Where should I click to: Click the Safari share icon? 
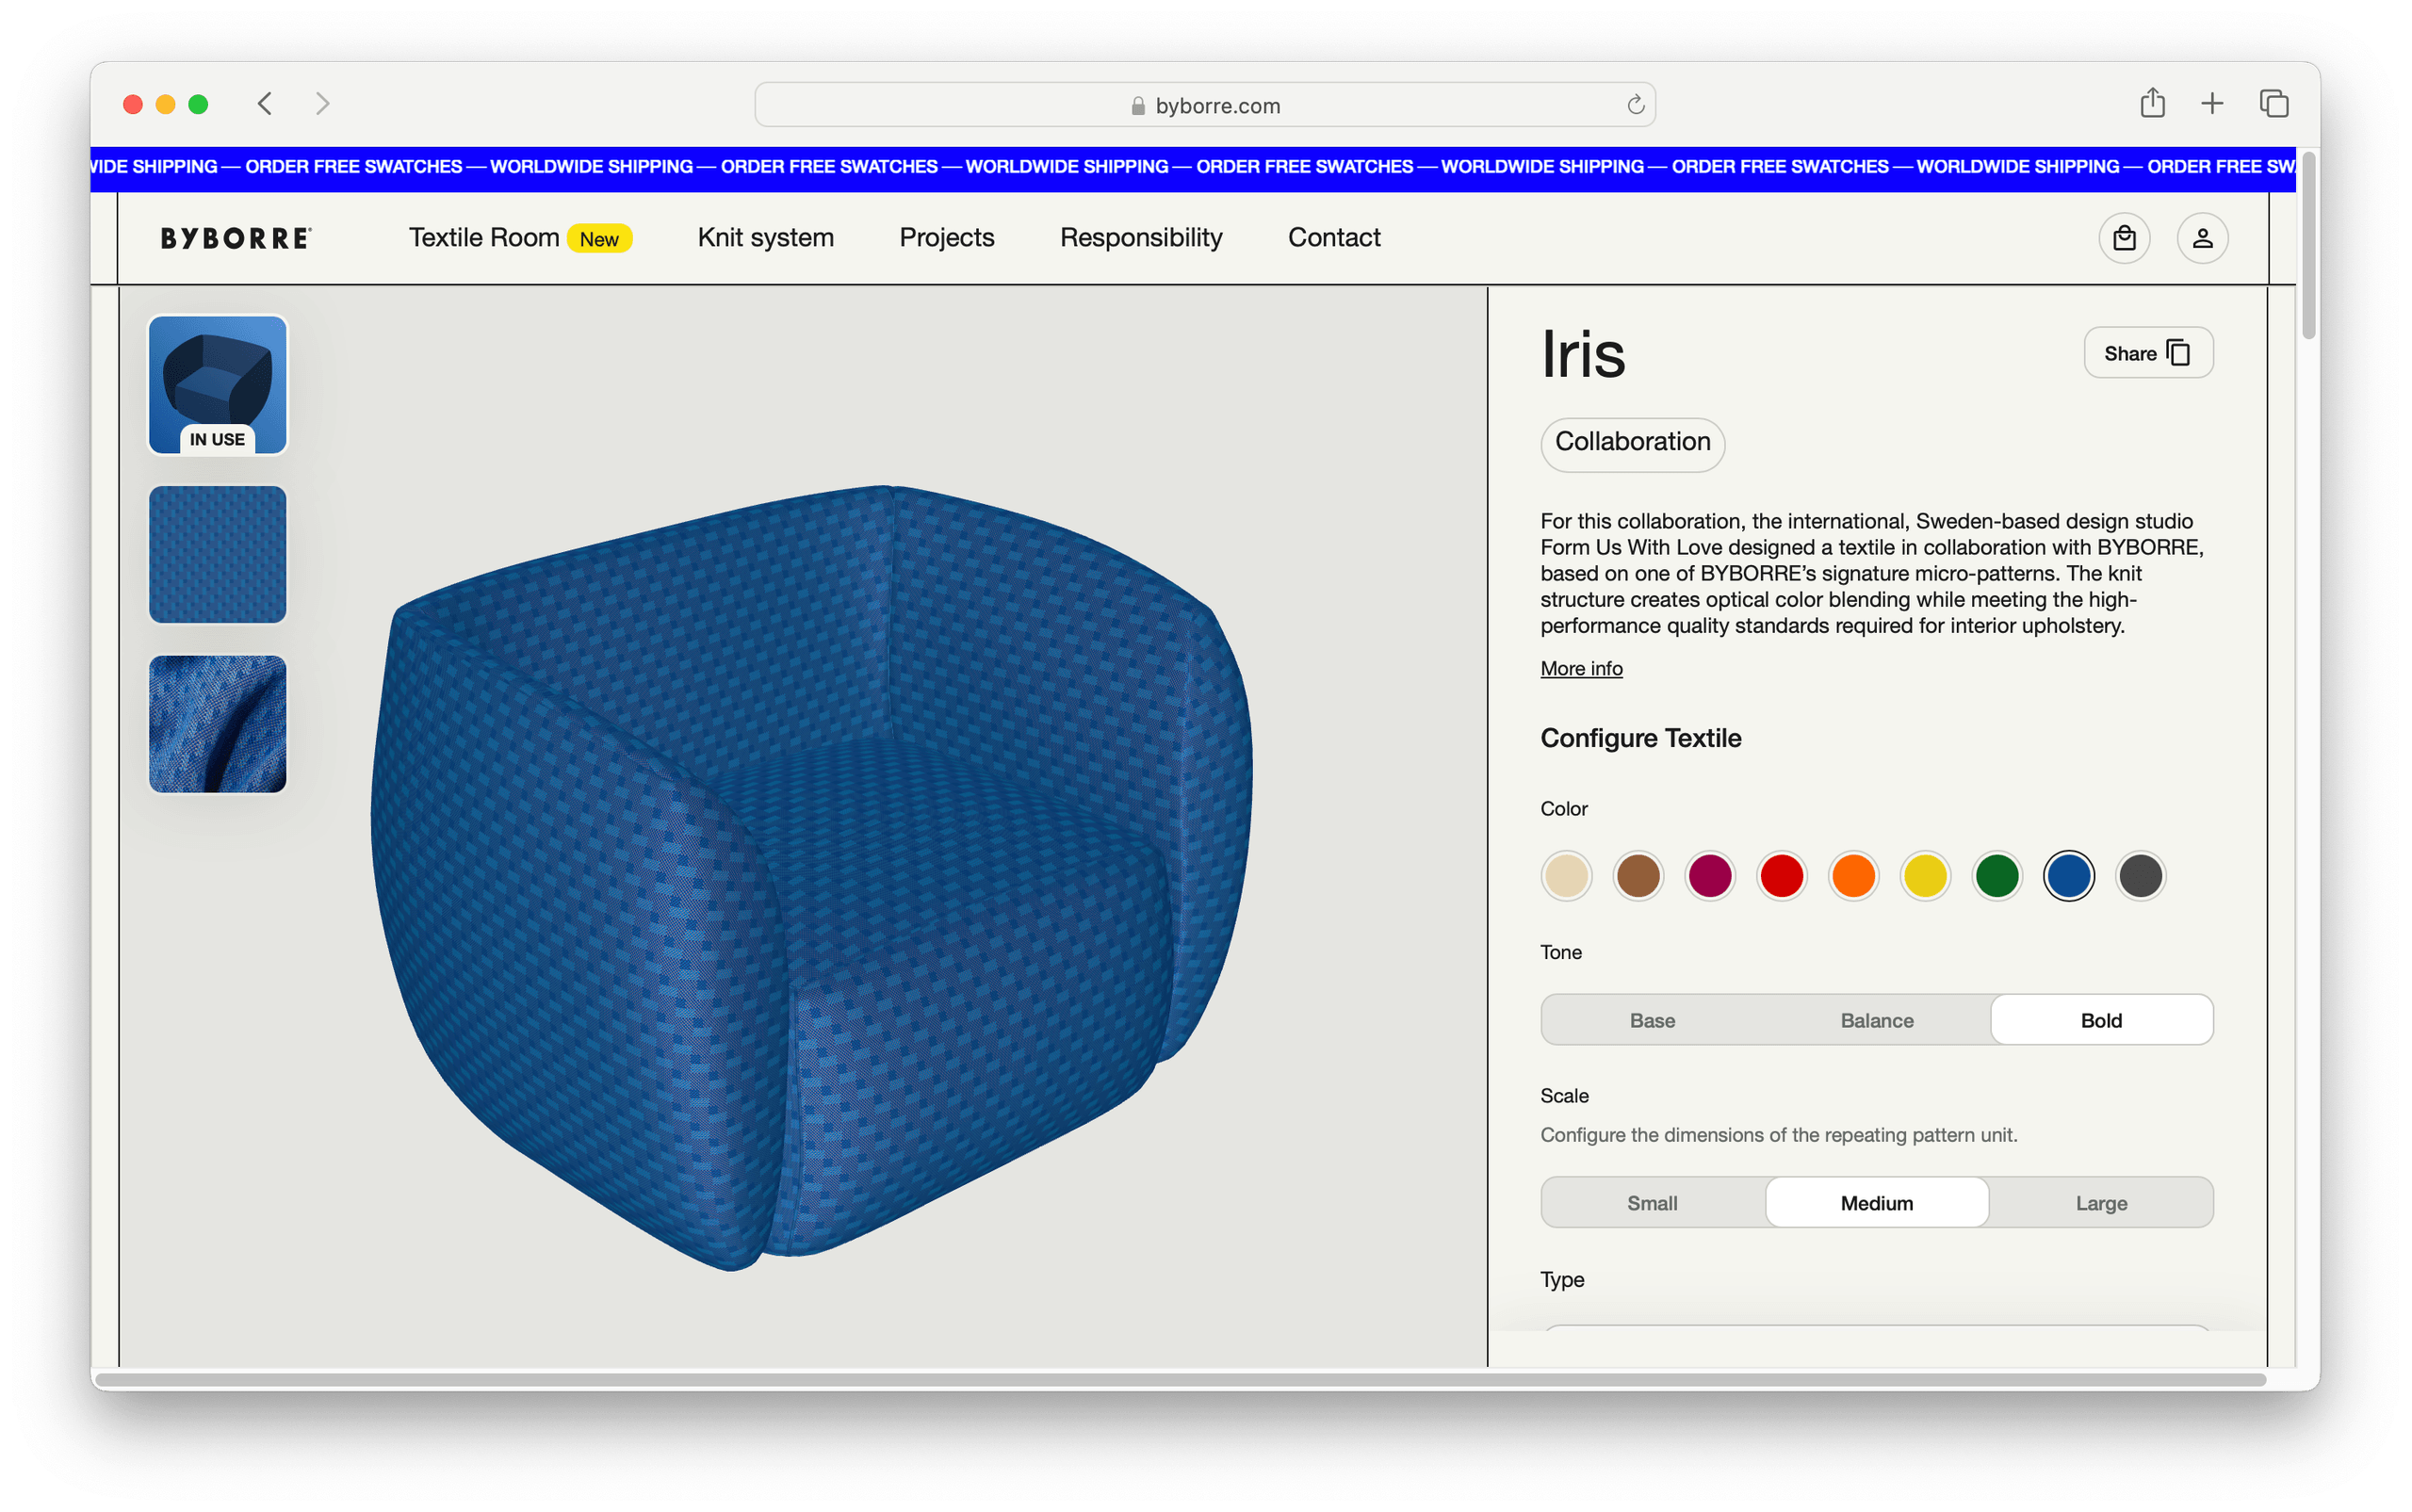pyautogui.click(x=2152, y=103)
